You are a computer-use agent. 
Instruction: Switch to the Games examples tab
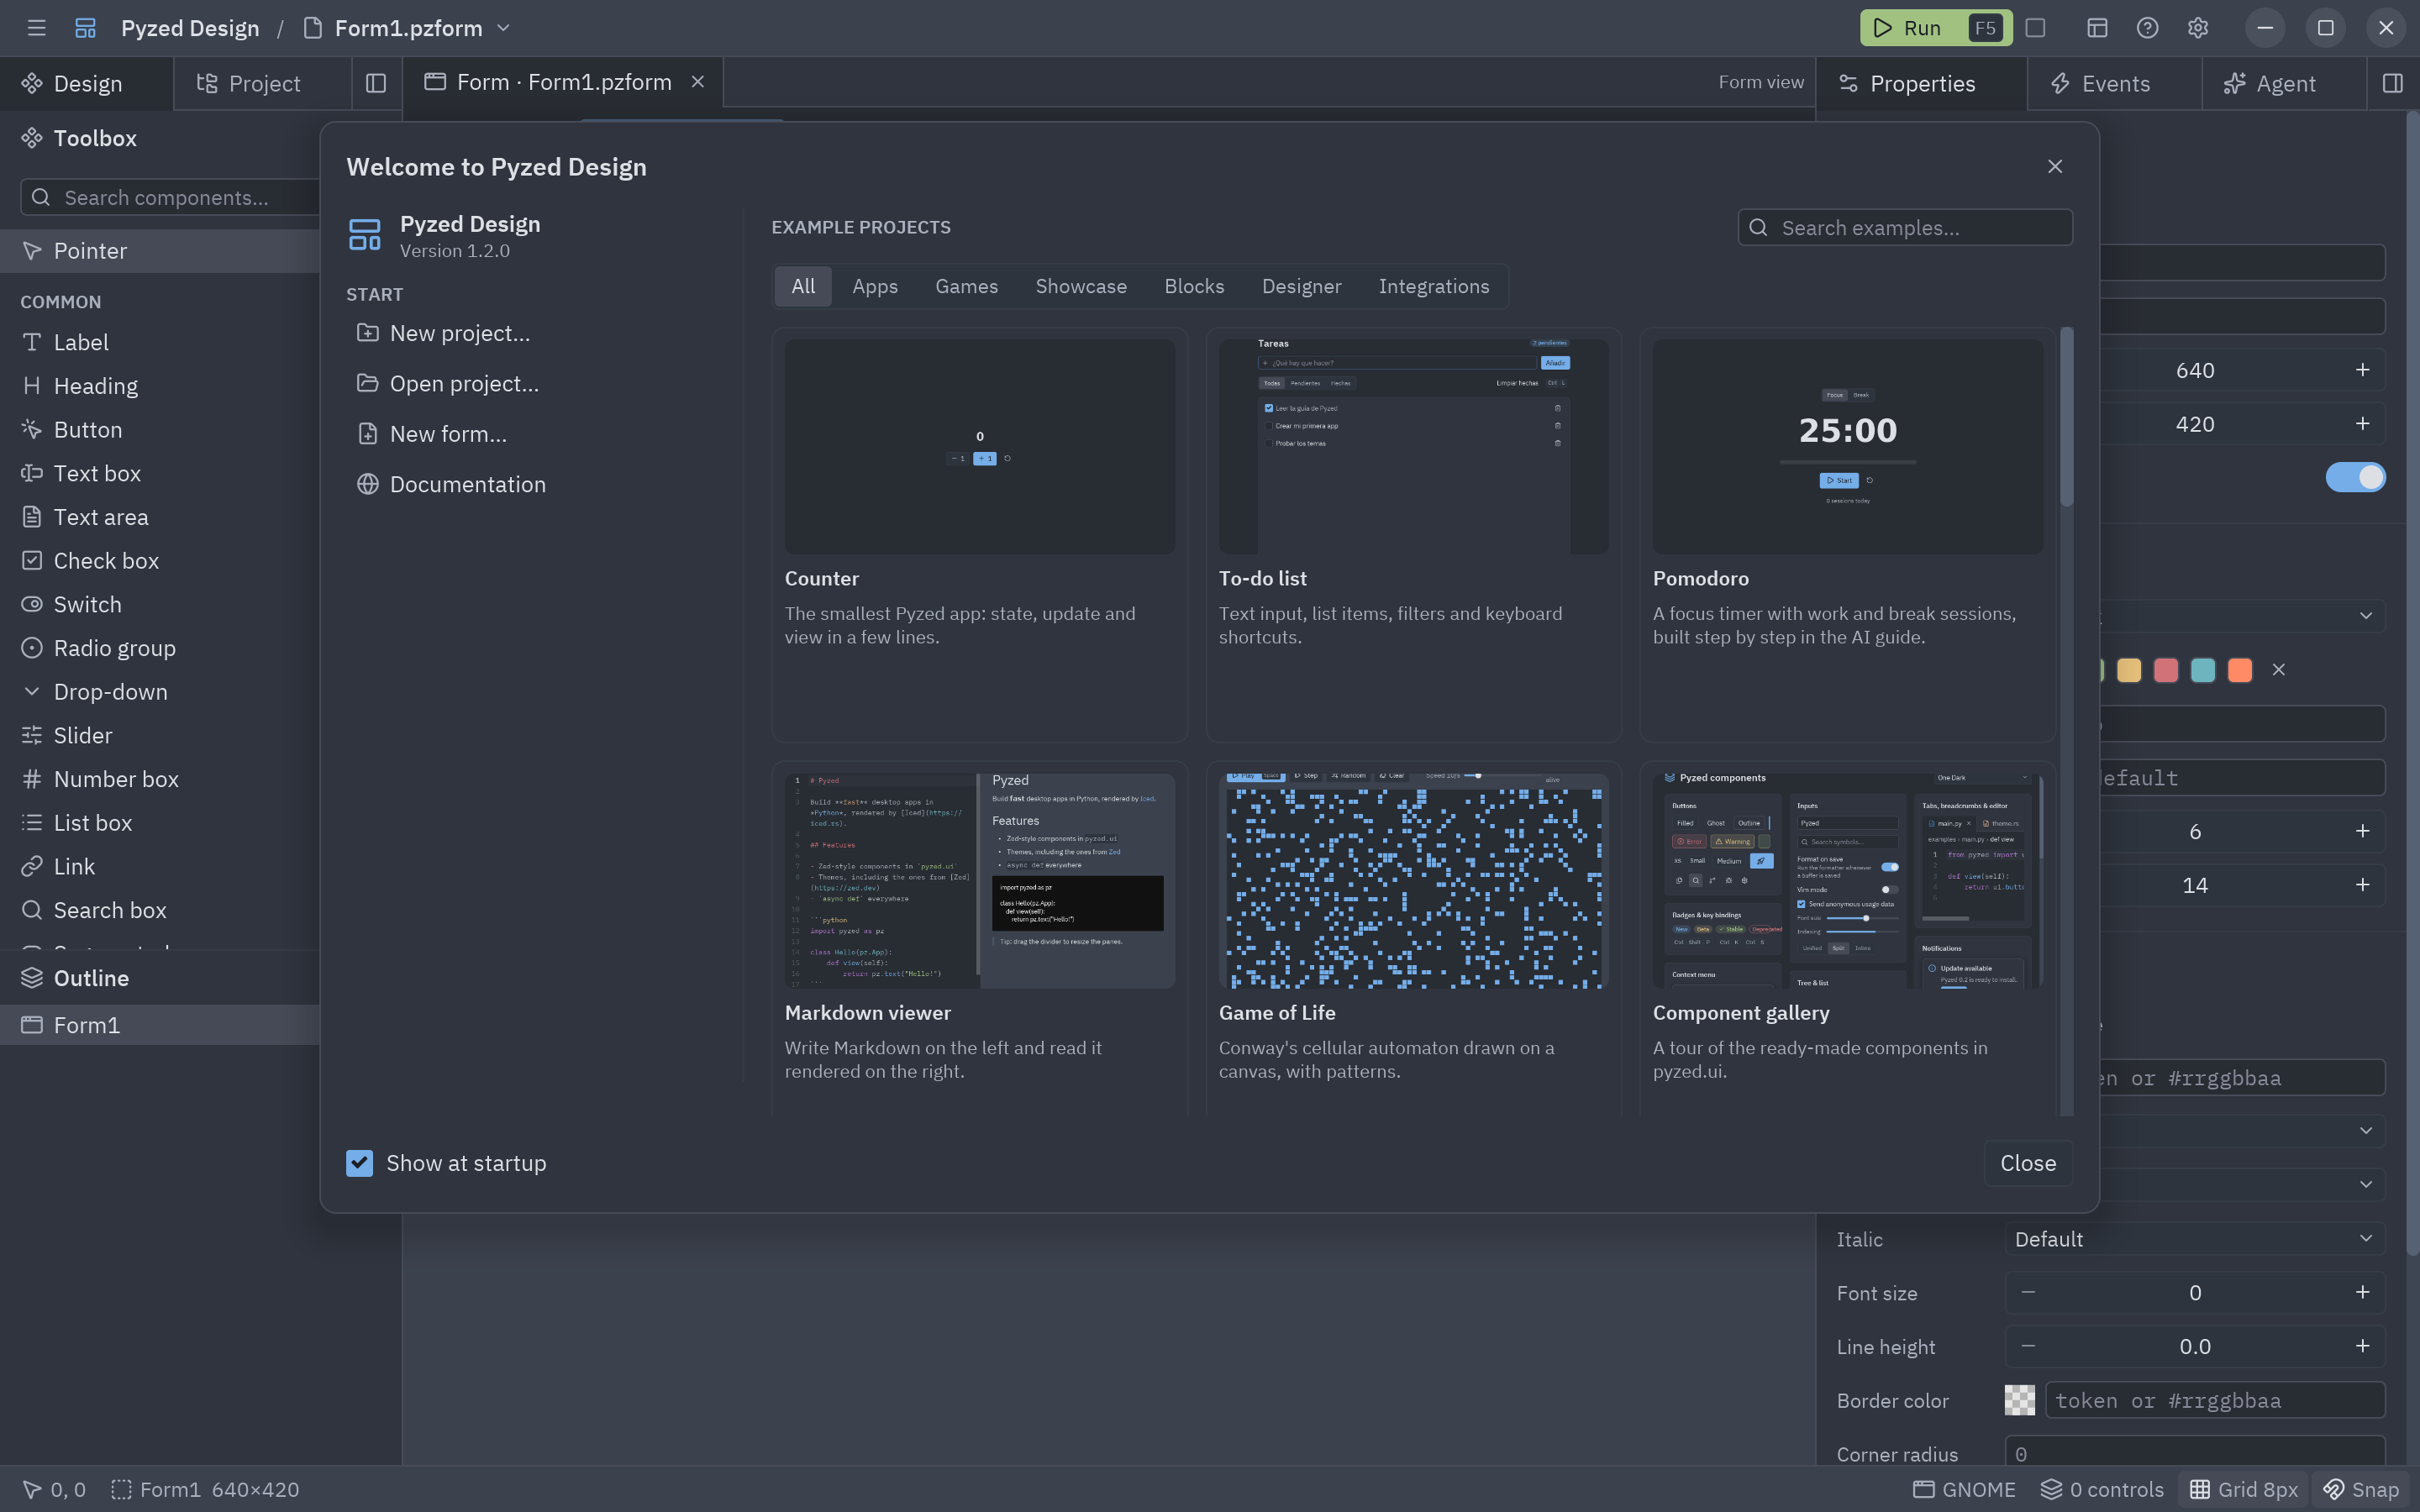pyautogui.click(x=966, y=286)
